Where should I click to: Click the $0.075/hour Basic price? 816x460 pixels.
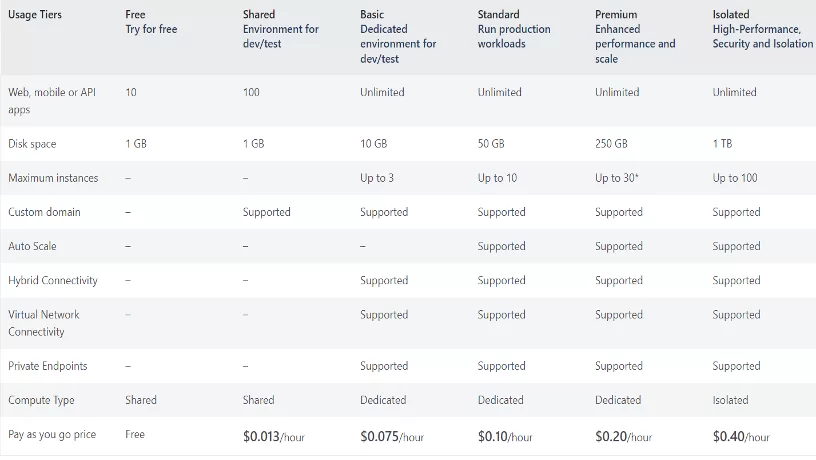pos(392,436)
